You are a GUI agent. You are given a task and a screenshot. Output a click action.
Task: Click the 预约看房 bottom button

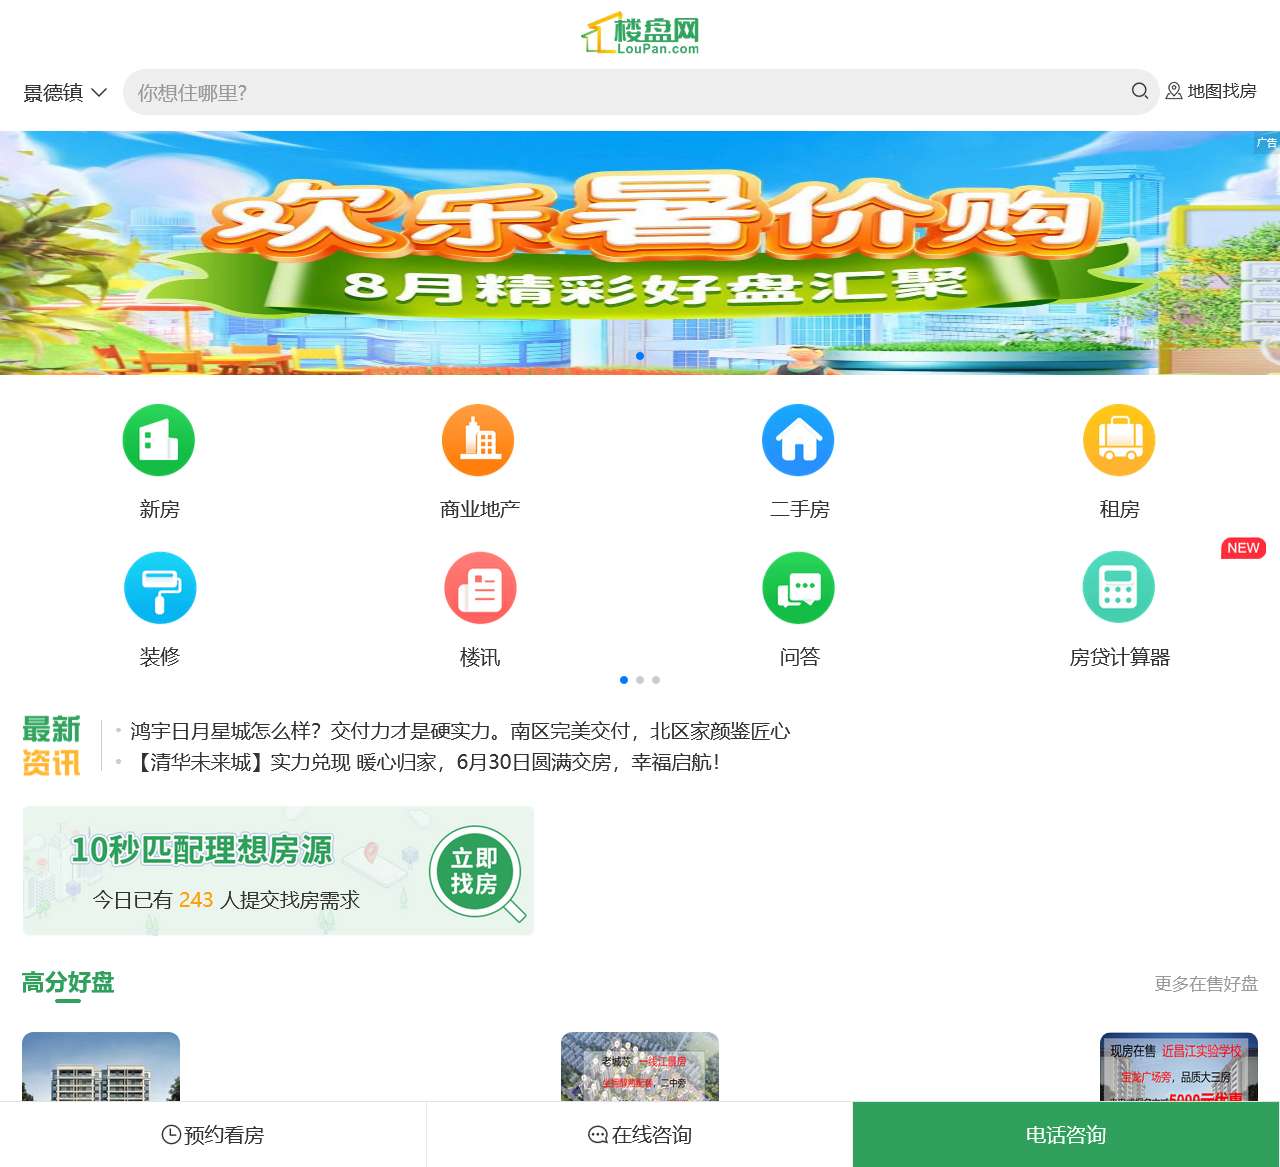[x=213, y=1134]
